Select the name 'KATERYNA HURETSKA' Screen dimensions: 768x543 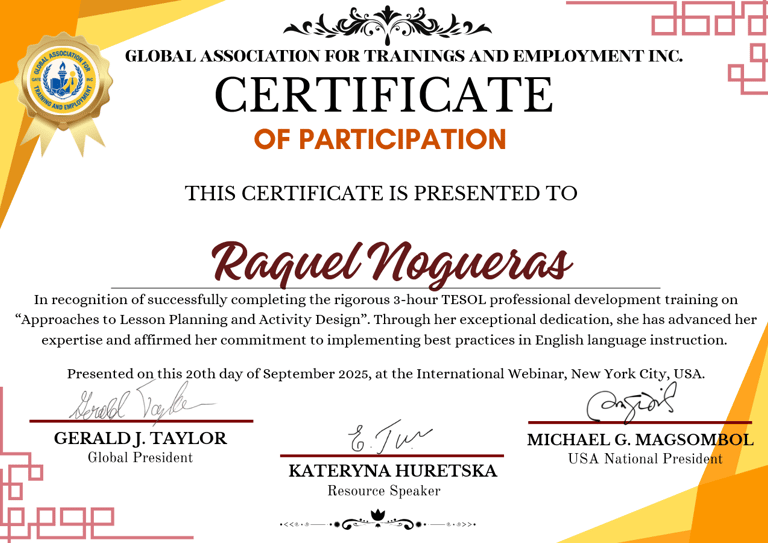[392, 471]
